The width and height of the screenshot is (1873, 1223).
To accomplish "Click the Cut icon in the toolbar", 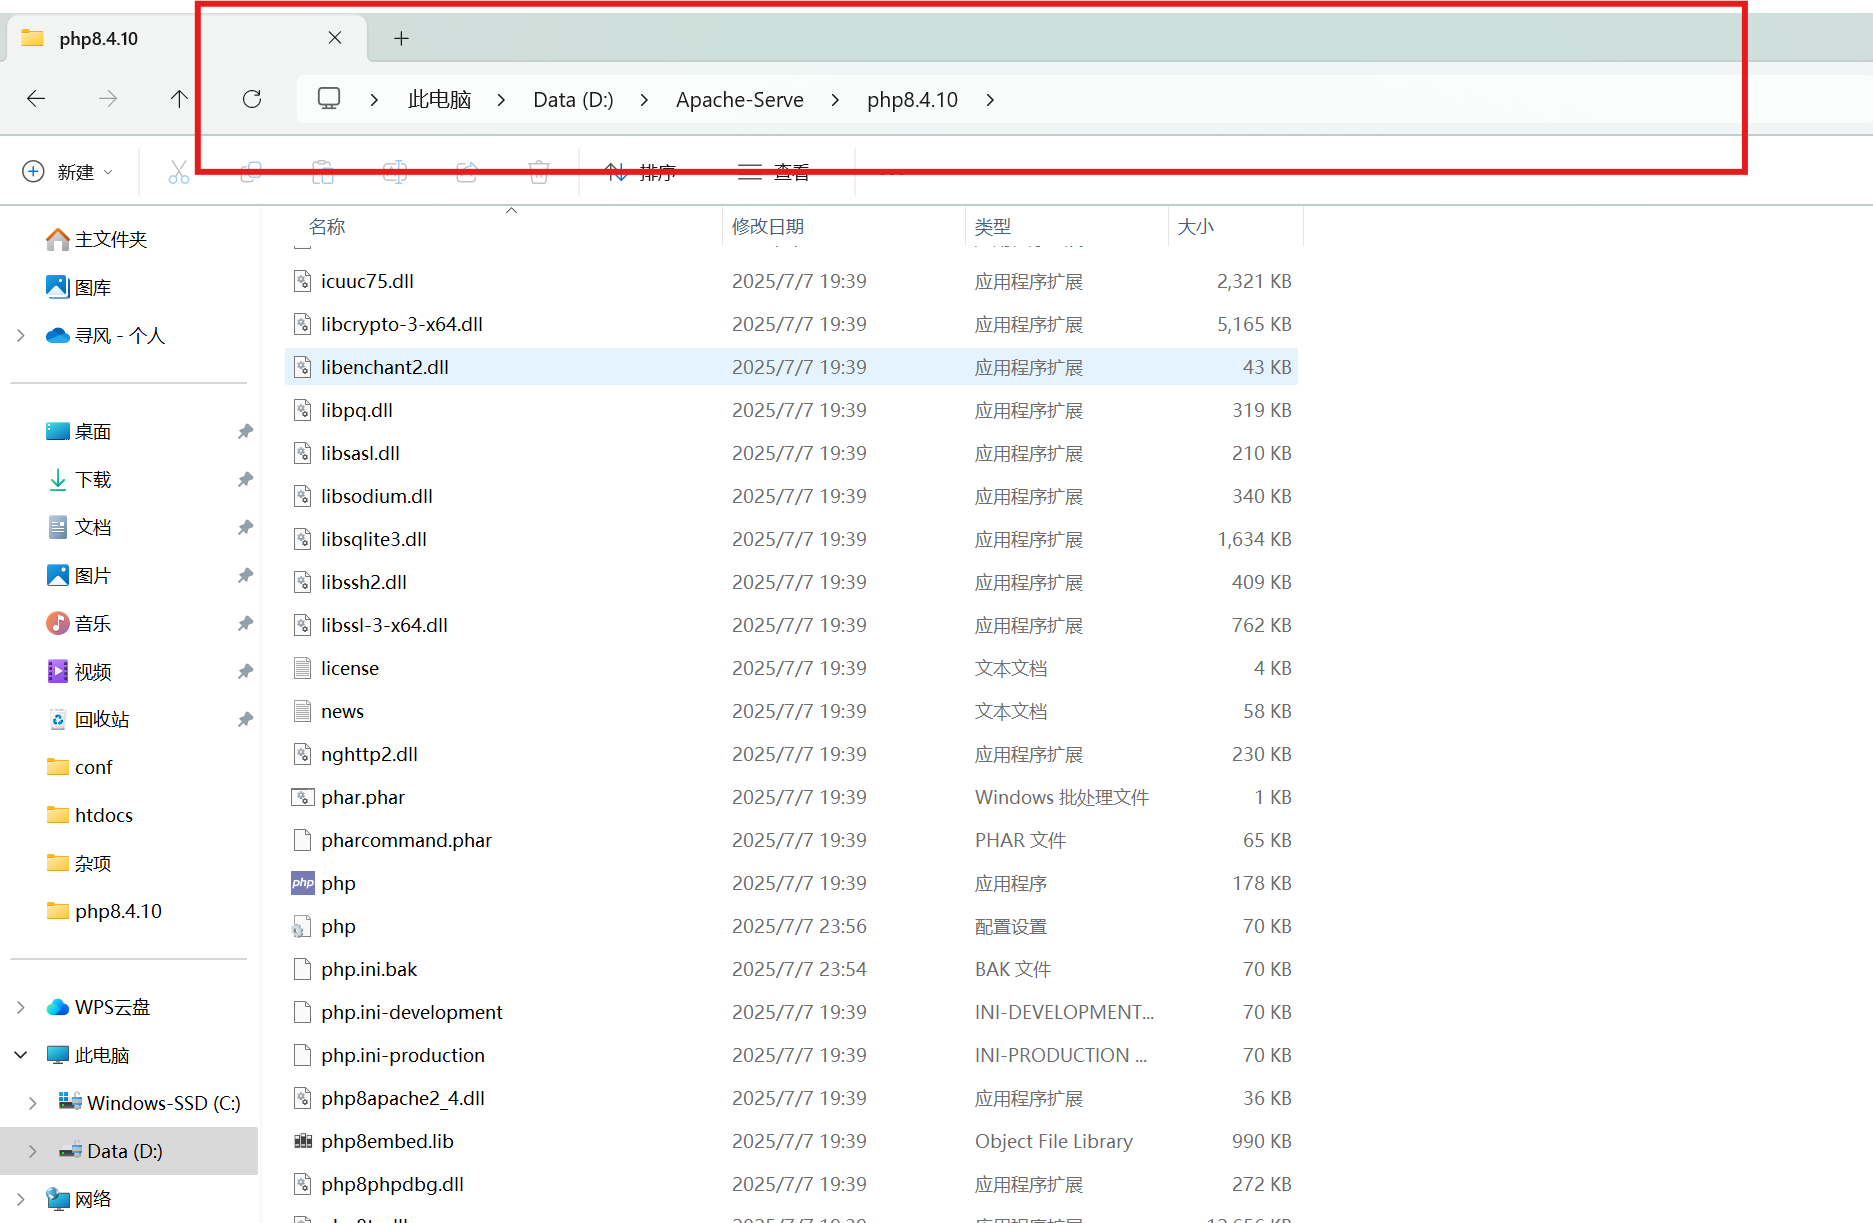I will 179,171.
